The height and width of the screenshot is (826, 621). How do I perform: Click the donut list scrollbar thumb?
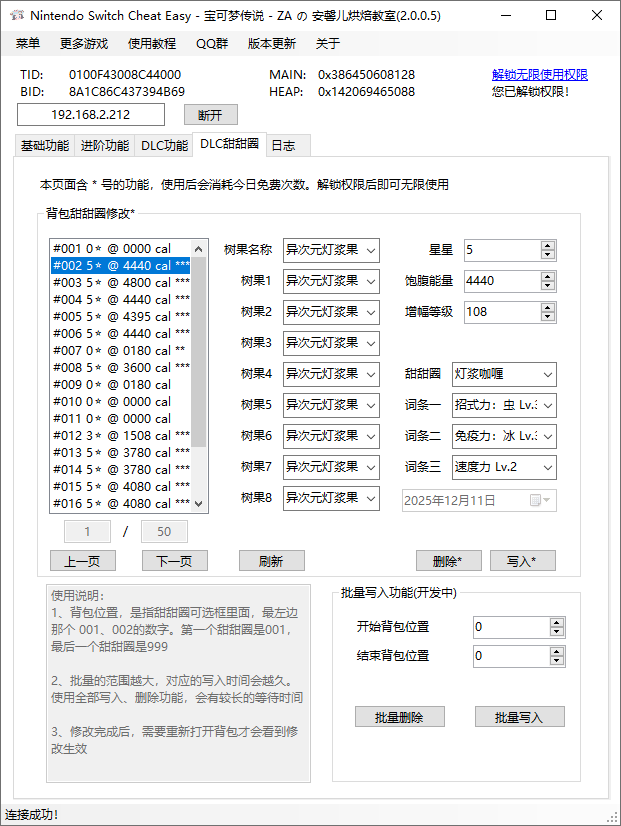tap(198, 351)
